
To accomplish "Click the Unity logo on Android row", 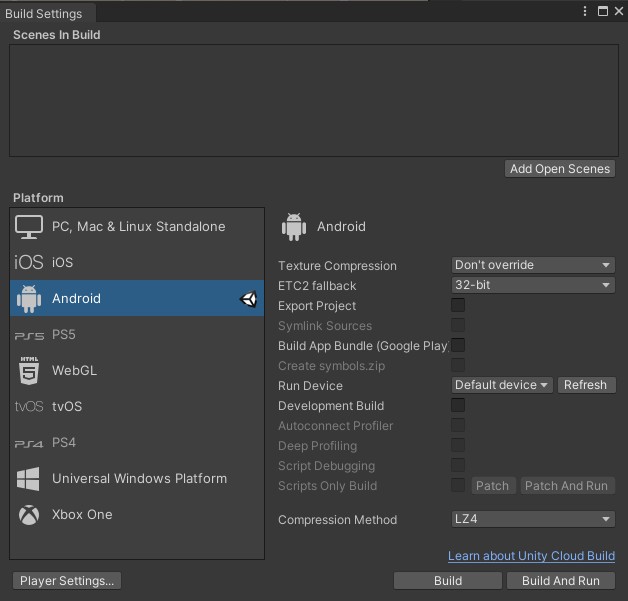I will 248,299.
